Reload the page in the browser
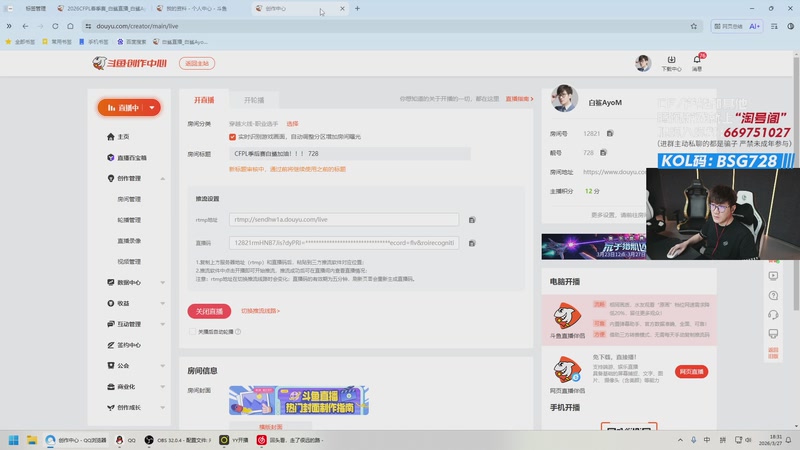The height and width of the screenshot is (450, 800). [x=55, y=26]
